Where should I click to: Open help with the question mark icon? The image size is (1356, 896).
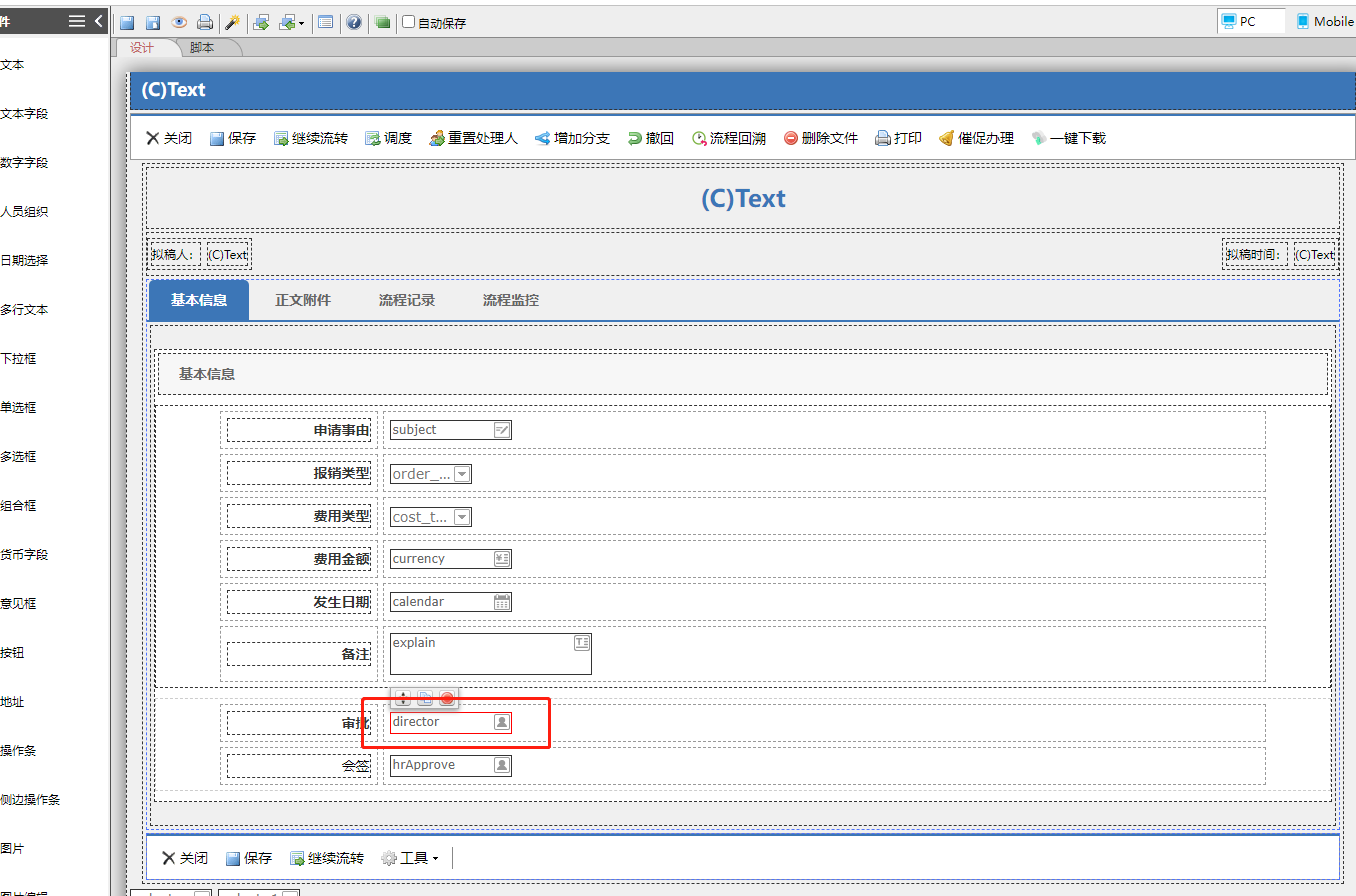[x=354, y=22]
